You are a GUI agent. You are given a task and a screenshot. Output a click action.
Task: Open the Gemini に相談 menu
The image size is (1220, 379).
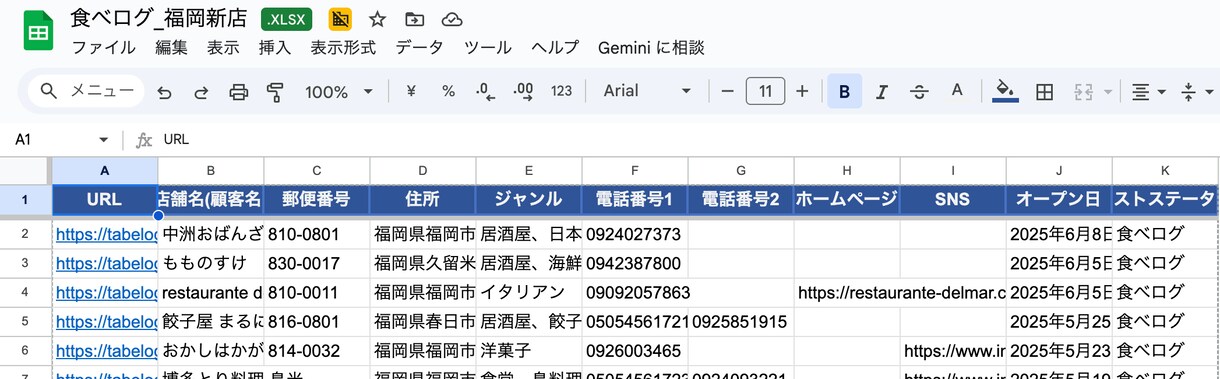(x=651, y=47)
